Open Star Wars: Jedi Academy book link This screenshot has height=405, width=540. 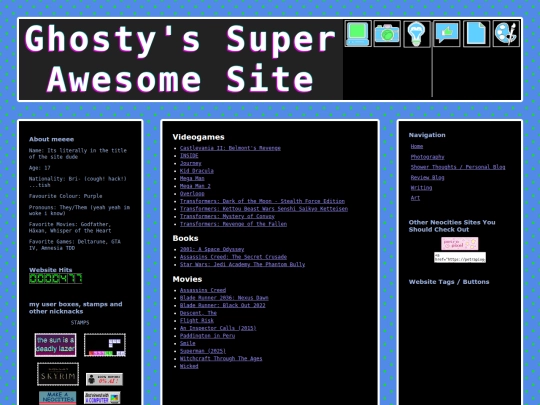[x=242, y=264]
